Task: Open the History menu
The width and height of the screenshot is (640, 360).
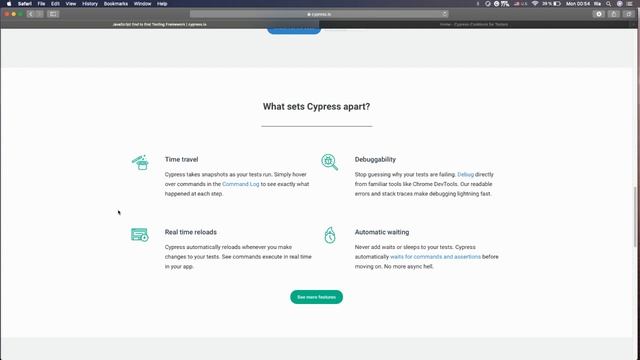Action: point(90,4)
